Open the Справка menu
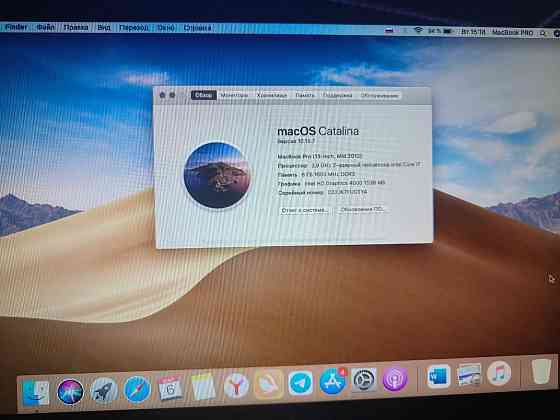Screen dimensions: 560x420 (x=198, y=28)
